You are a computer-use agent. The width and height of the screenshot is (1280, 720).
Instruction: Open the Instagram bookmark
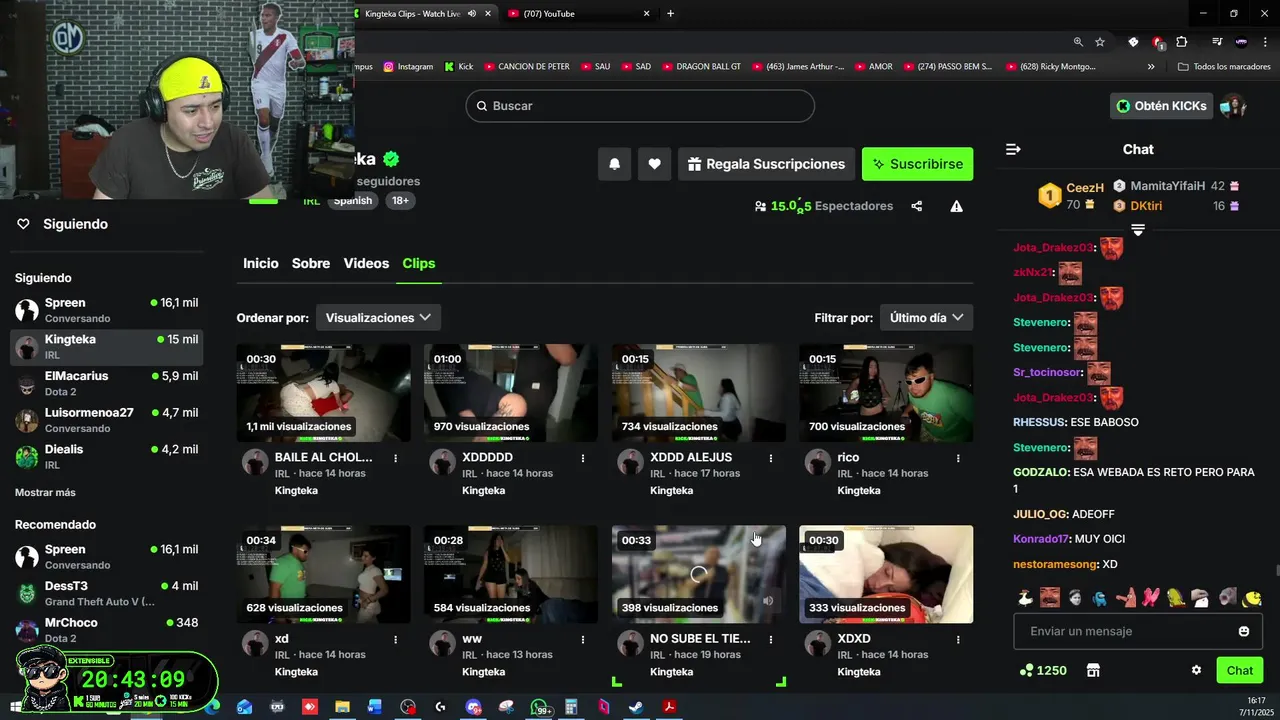pyautogui.click(x=408, y=67)
